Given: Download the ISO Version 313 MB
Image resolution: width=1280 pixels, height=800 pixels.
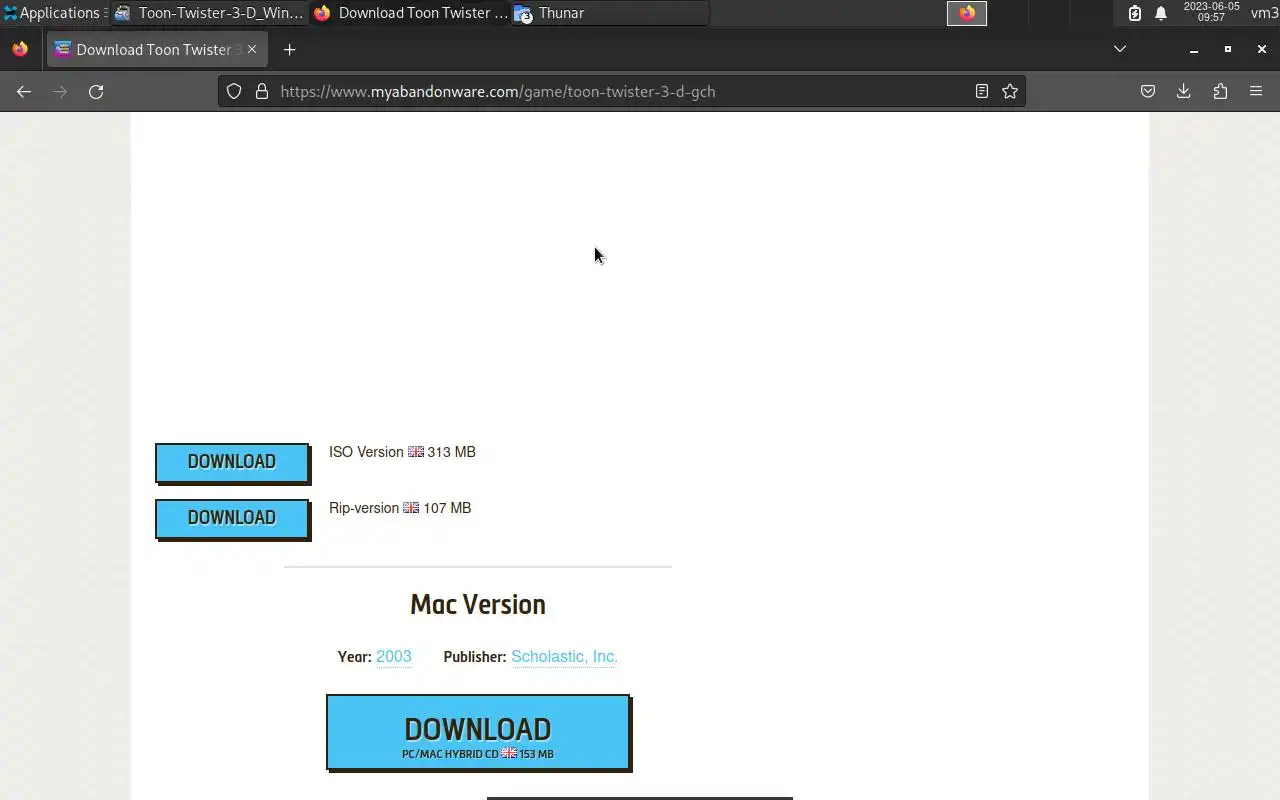Looking at the screenshot, I should coord(232,462).
